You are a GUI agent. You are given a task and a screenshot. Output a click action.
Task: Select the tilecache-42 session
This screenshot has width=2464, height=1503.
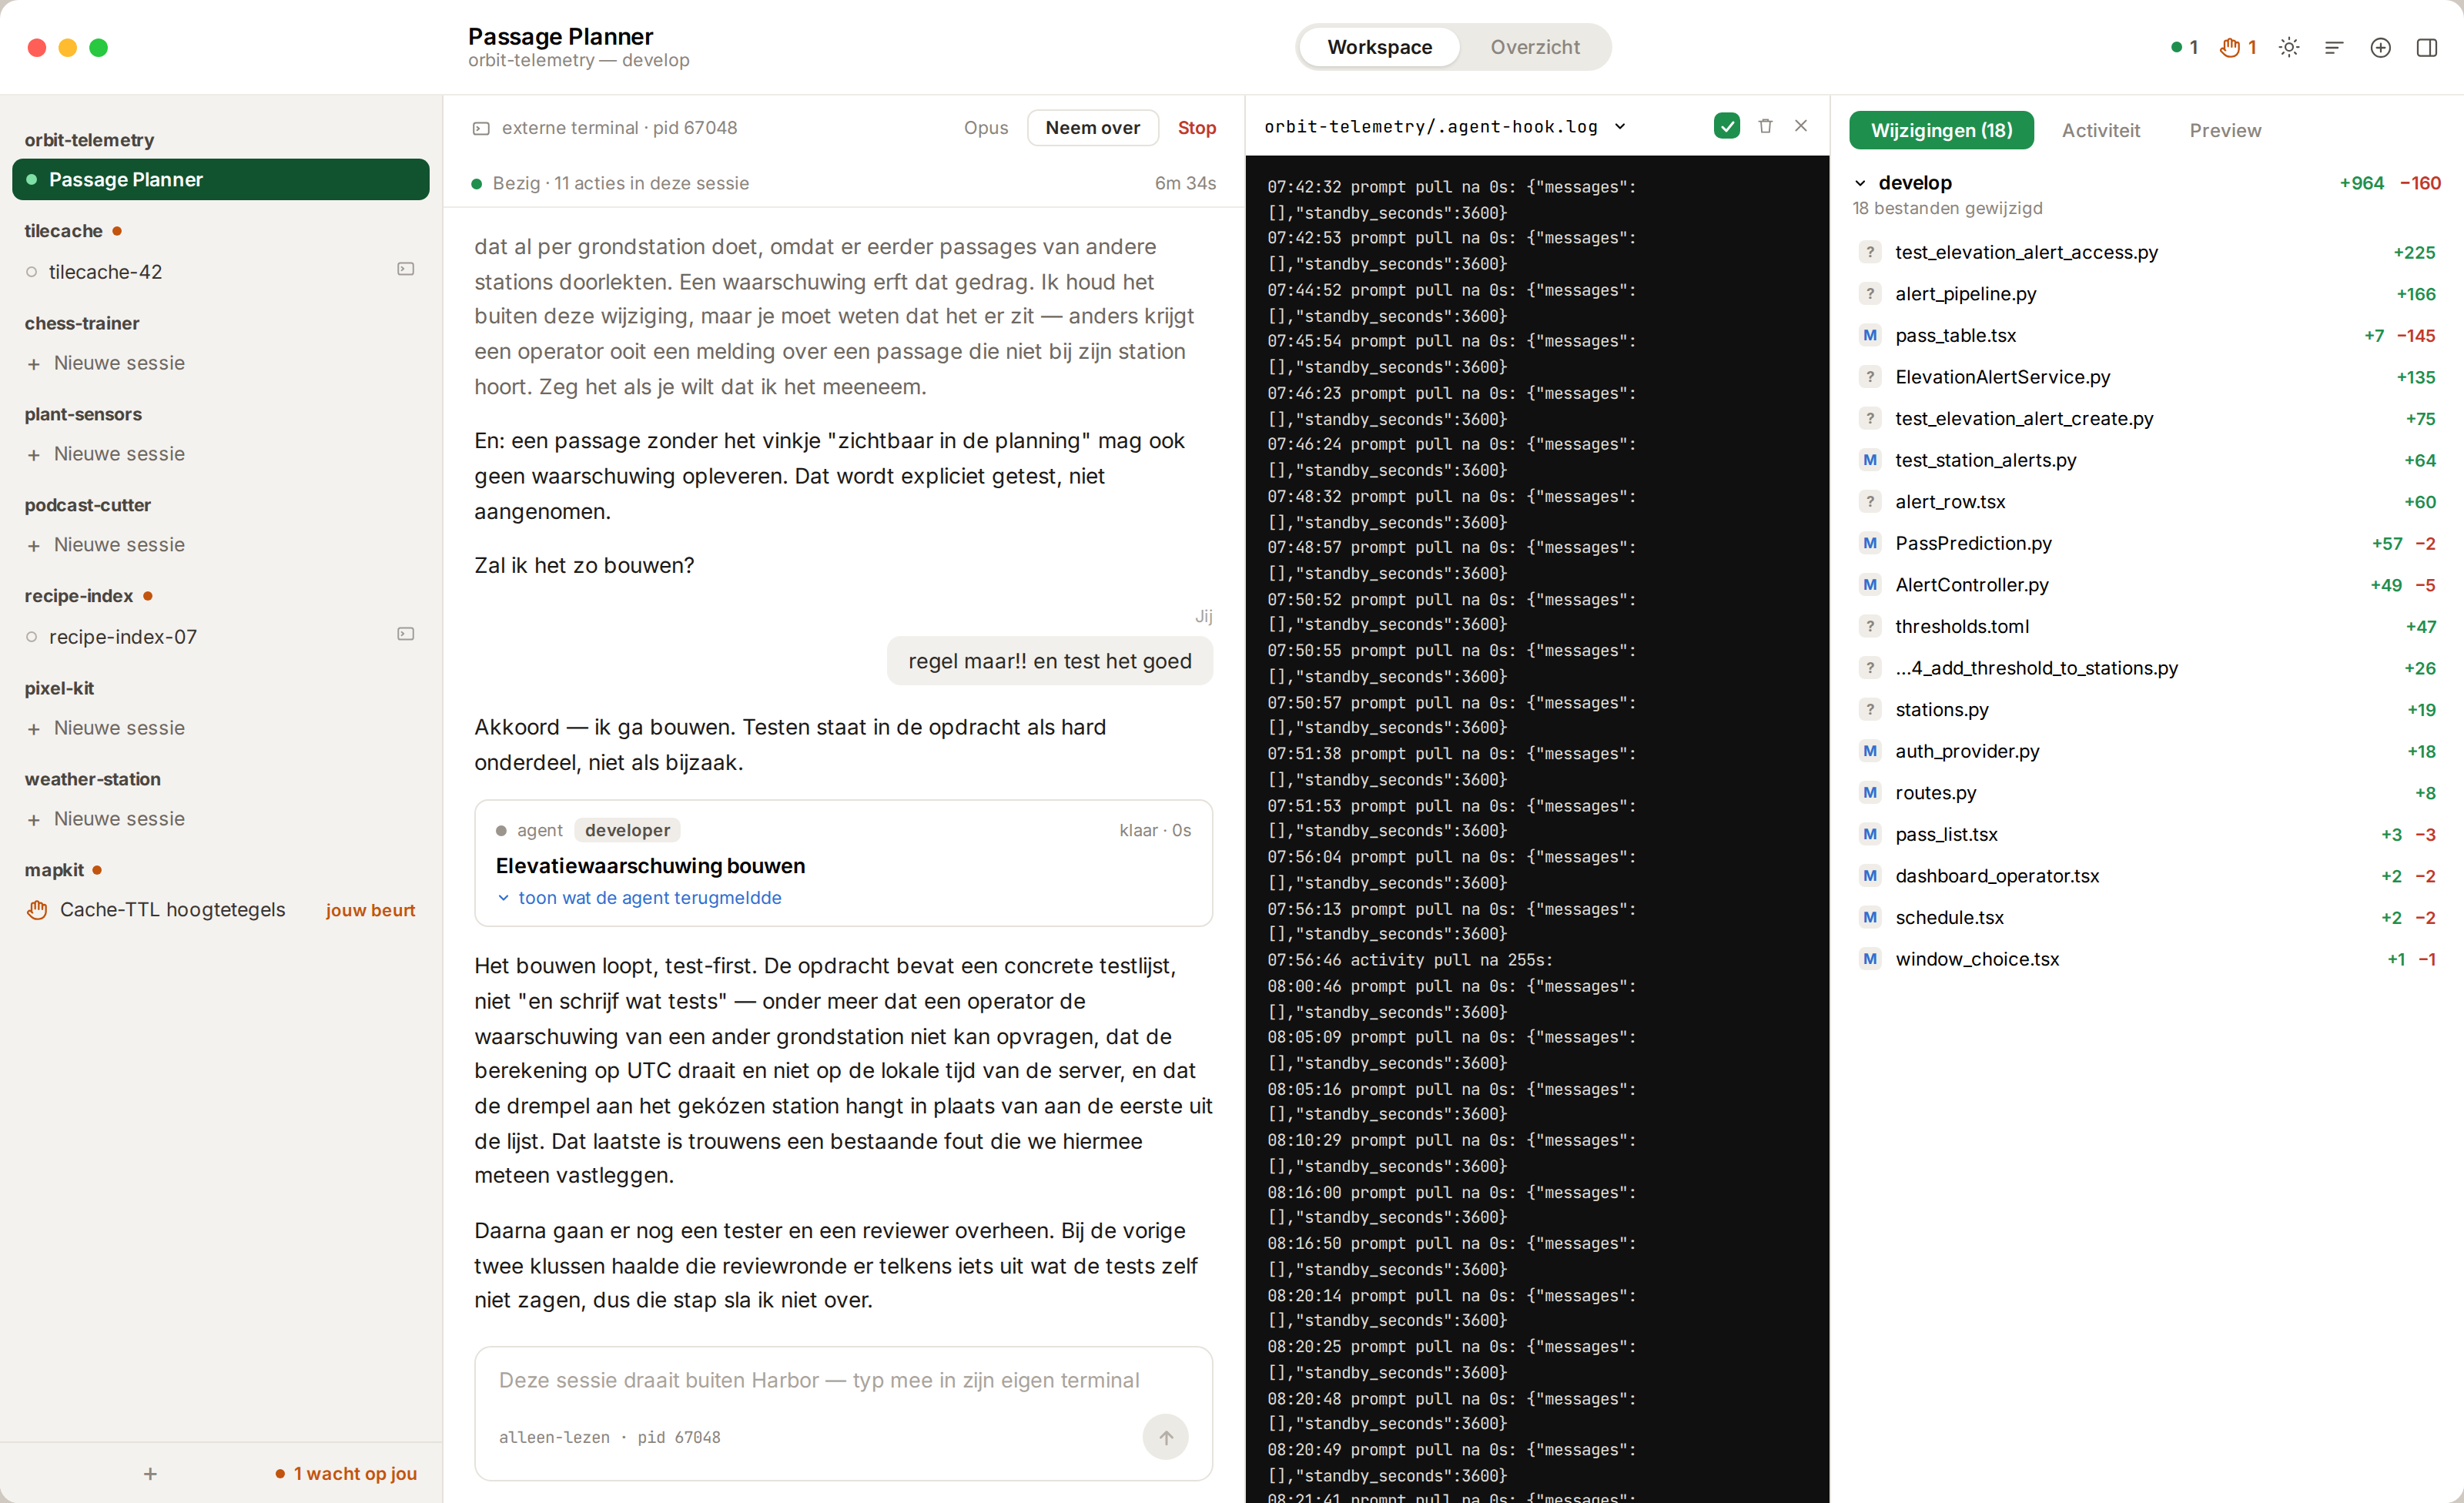point(221,272)
